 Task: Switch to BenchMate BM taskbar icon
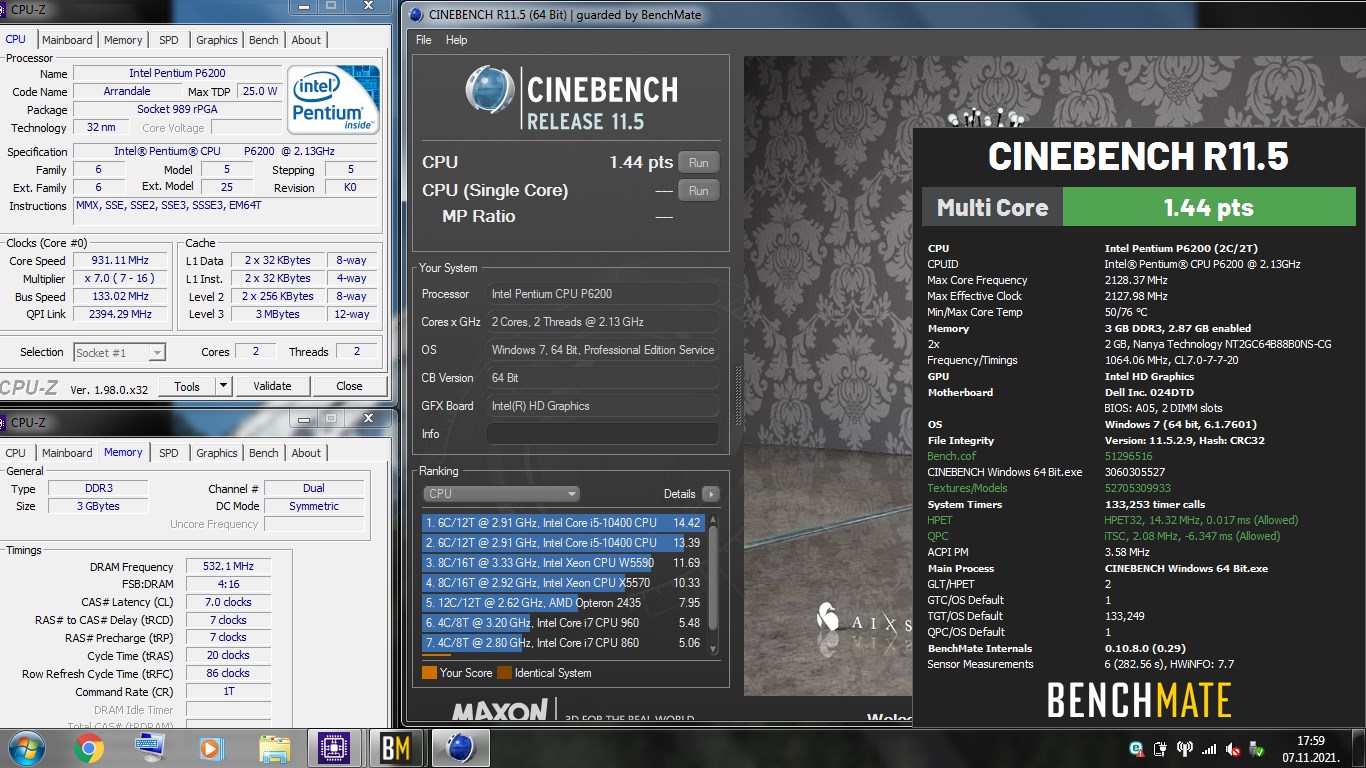pyautogui.click(x=396, y=748)
